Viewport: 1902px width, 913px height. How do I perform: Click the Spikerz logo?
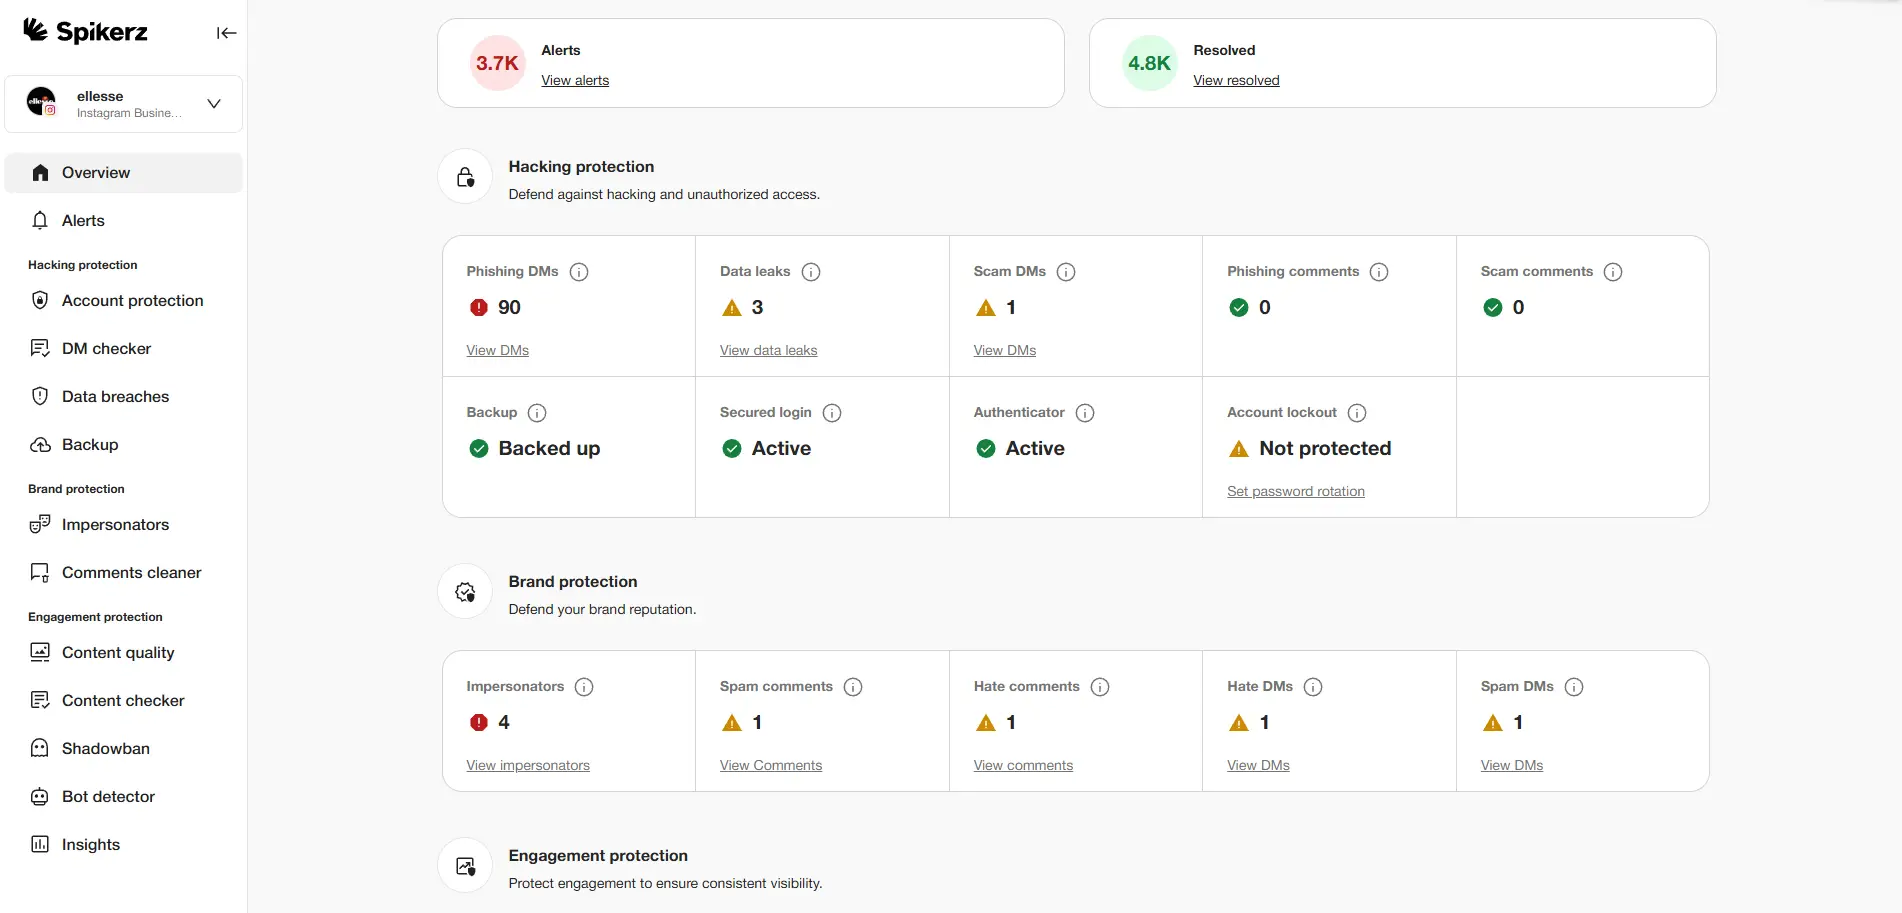85,31
